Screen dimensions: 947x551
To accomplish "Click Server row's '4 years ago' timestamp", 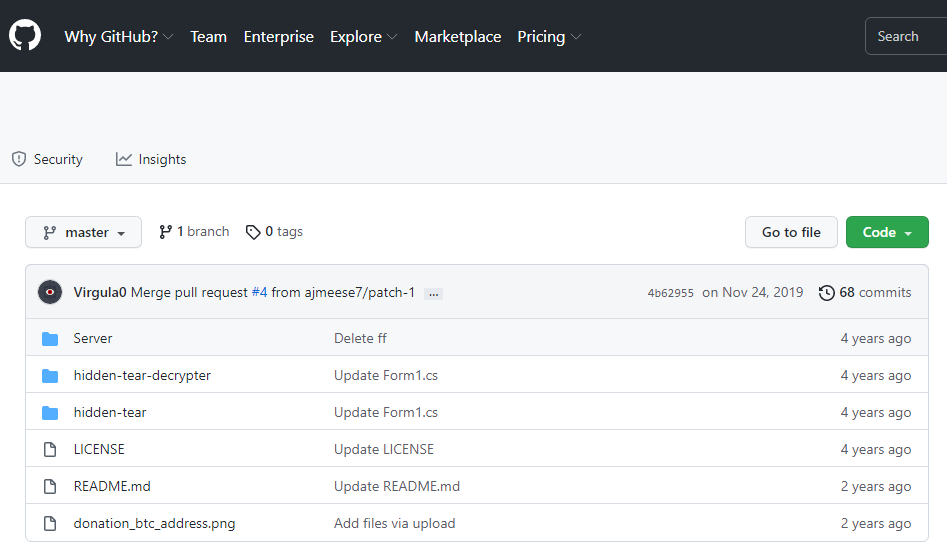I will coord(876,339).
